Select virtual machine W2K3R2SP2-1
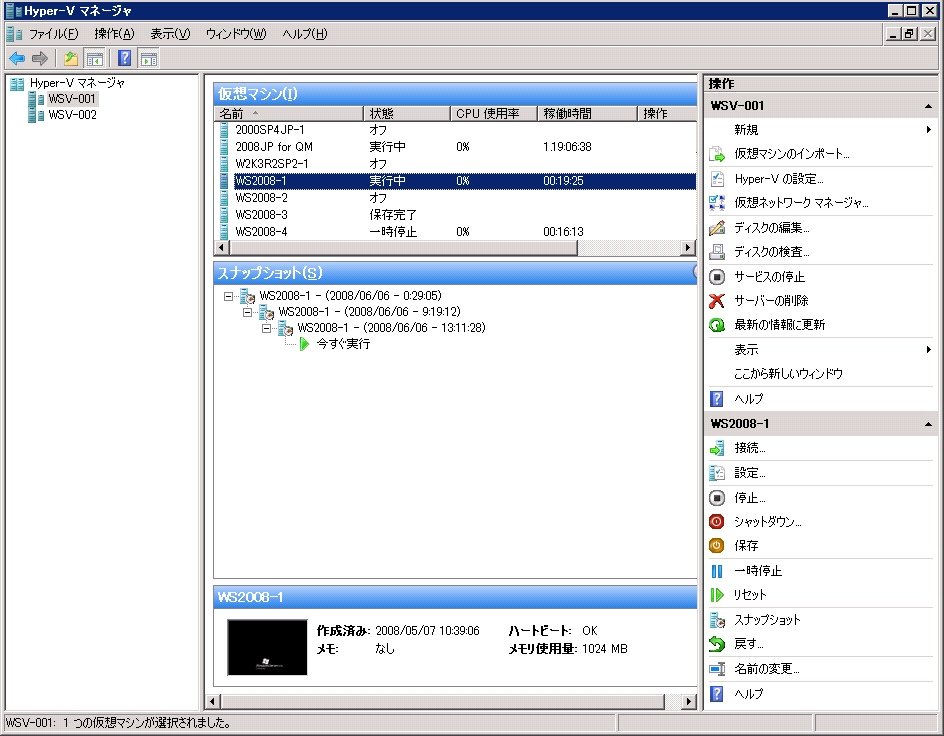Screen dimensions: 944x736 (x=272, y=164)
